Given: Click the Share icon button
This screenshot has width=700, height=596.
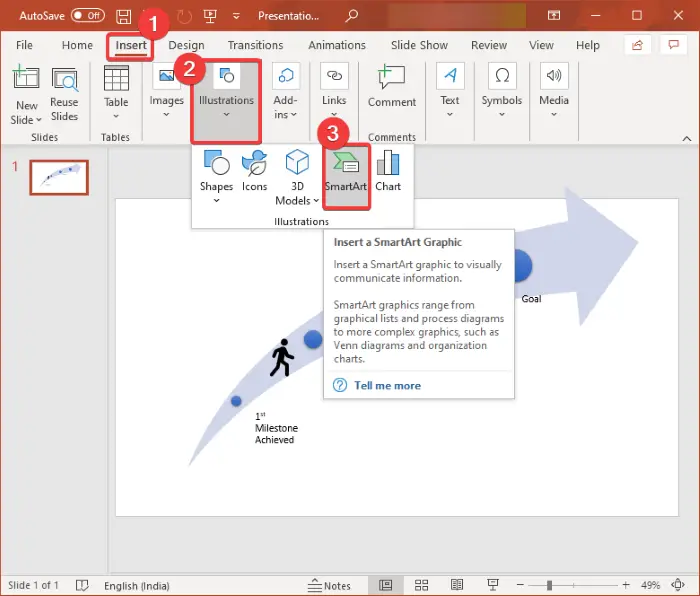Looking at the screenshot, I should pos(638,45).
